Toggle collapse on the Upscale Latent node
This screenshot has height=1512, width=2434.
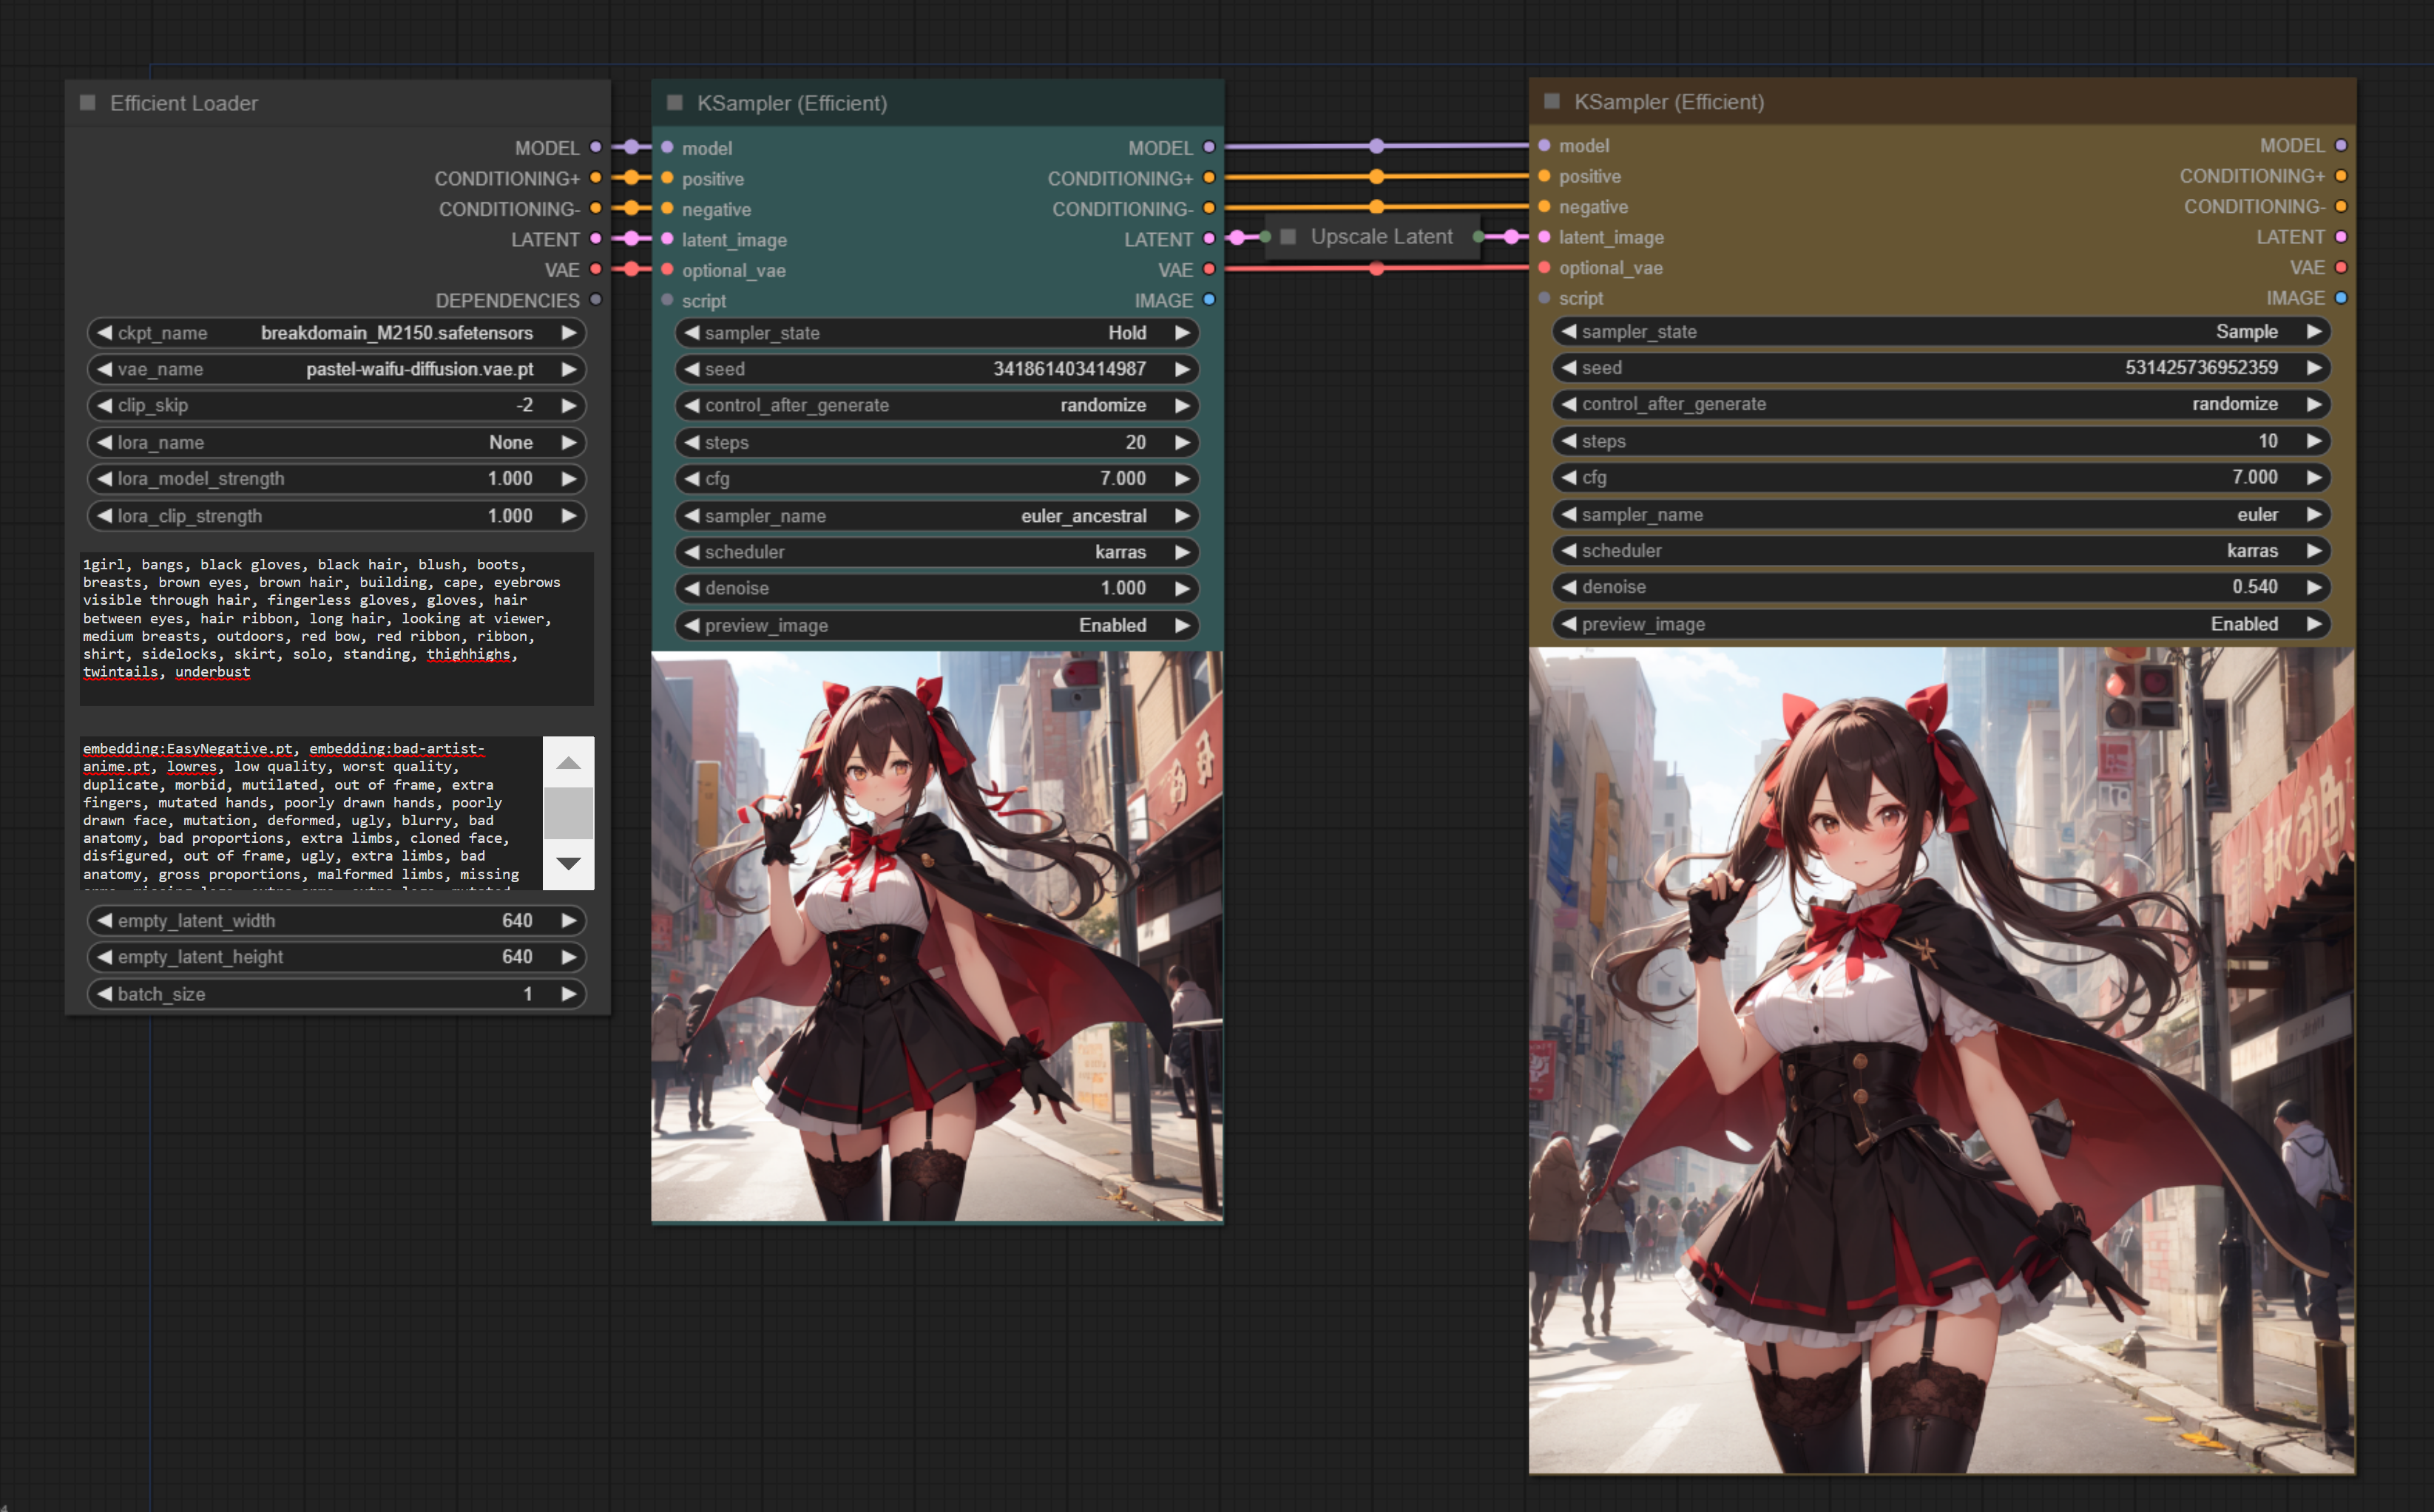tap(1288, 237)
